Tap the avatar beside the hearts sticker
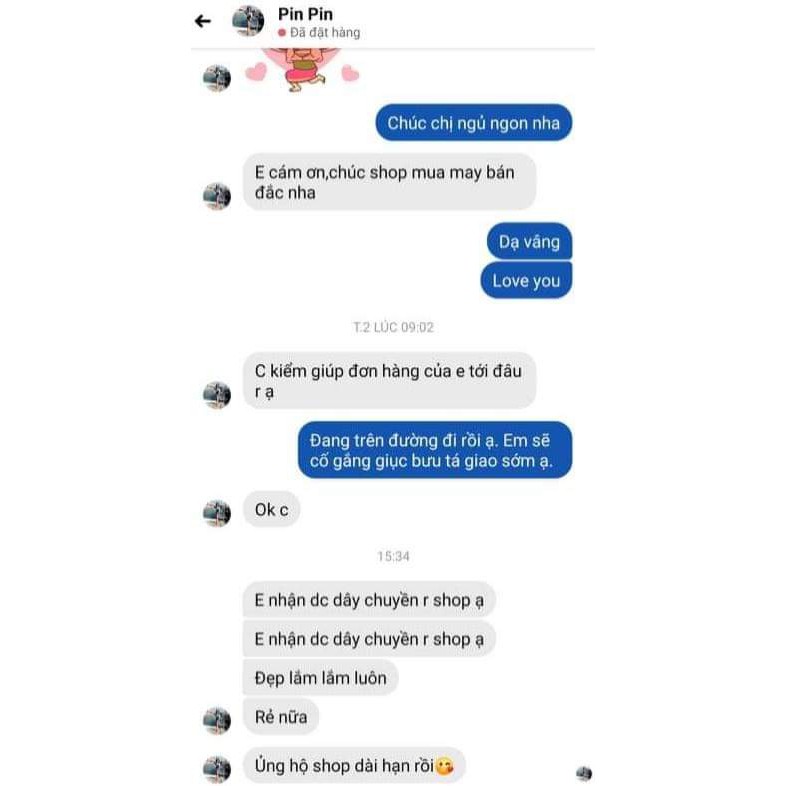786x786 pixels. click(217, 78)
